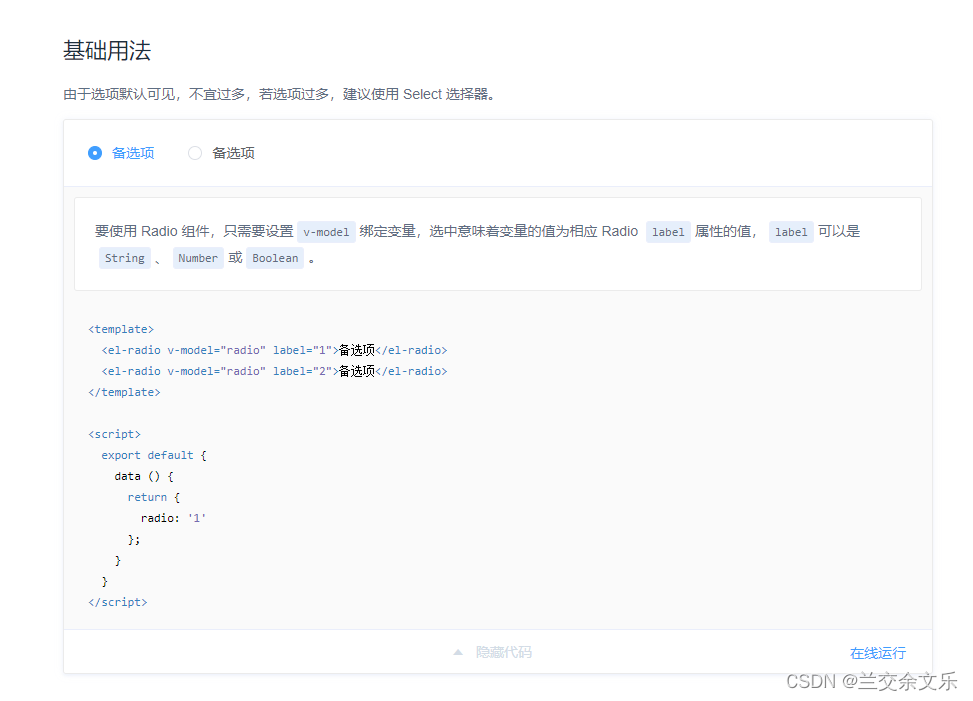
Task: Click the v-model inline code tag
Action: click(326, 232)
